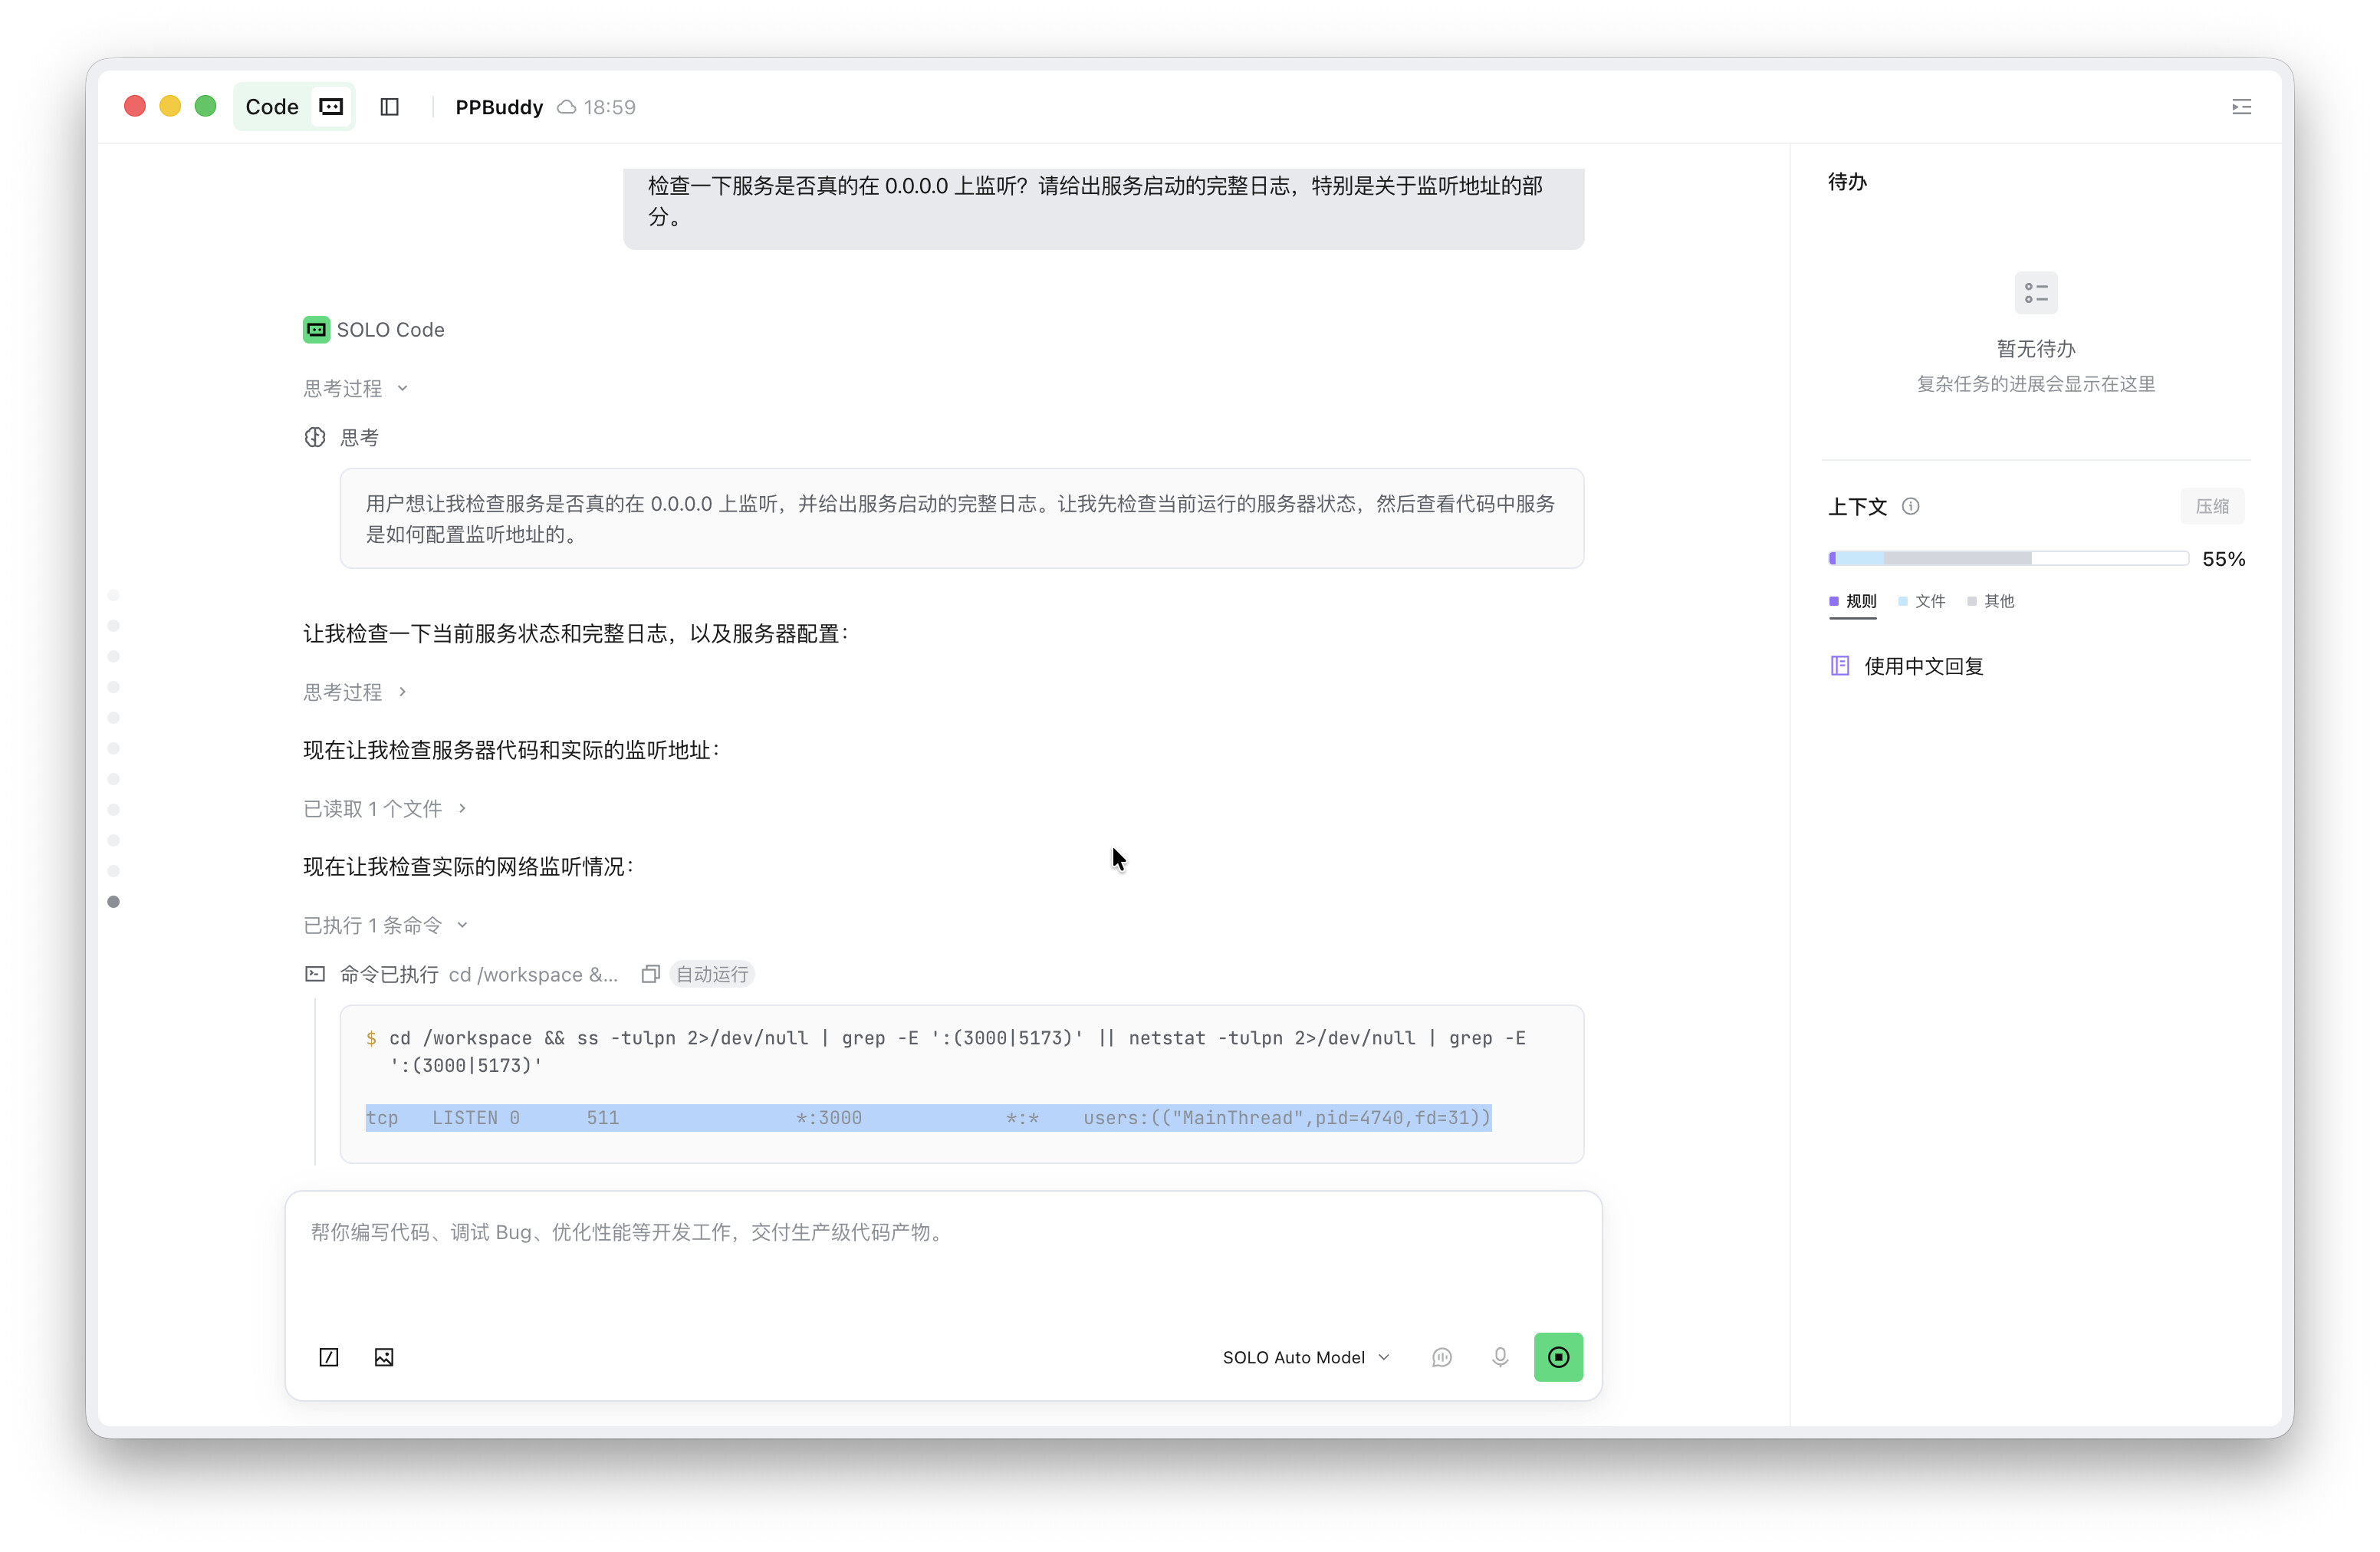Click the cloud sync icon beside 18:59
Screen dimensions: 2380x1552
tap(567, 107)
